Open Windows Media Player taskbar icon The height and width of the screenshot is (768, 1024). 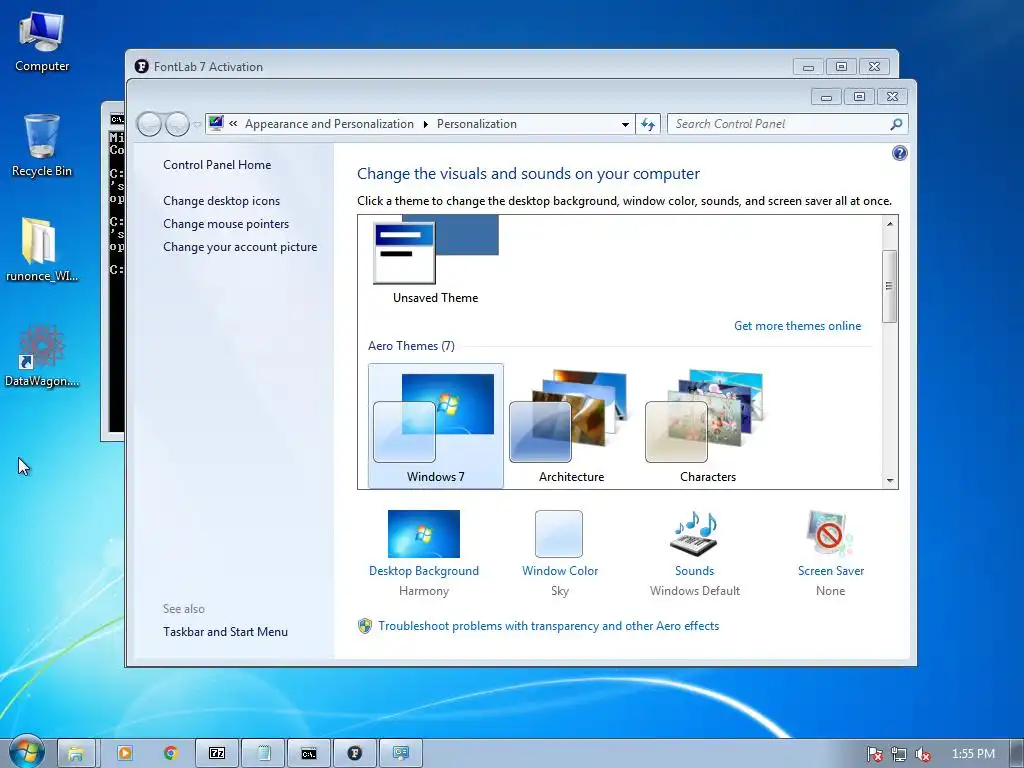pos(124,754)
